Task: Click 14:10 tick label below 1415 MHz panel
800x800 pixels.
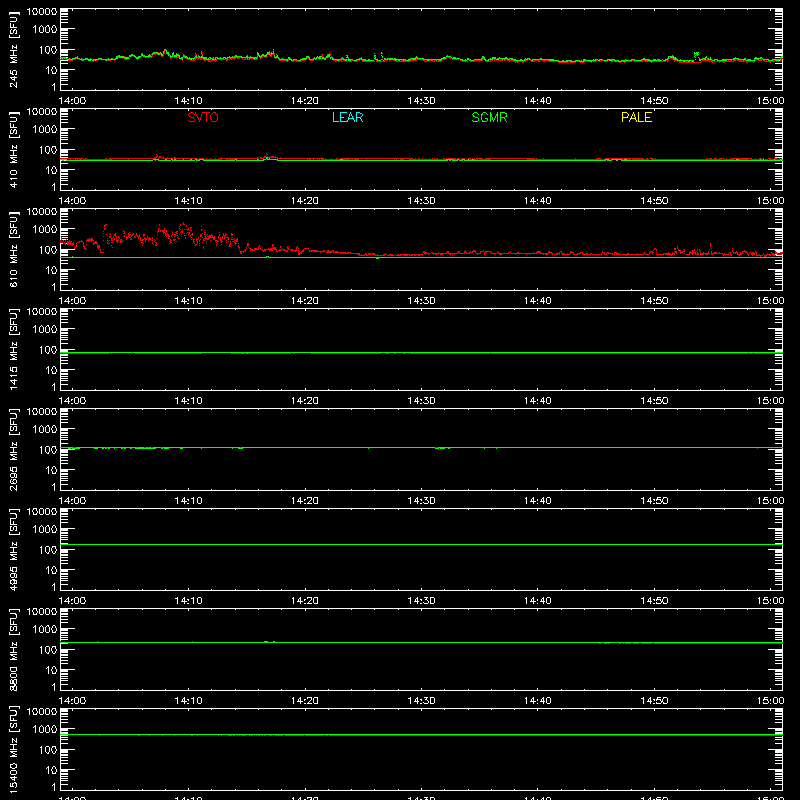Action: coord(188,401)
